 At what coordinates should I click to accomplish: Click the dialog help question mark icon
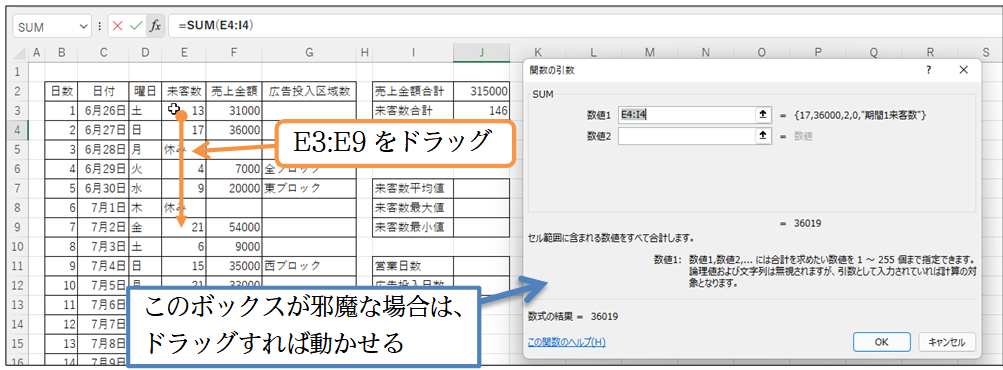click(928, 70)
